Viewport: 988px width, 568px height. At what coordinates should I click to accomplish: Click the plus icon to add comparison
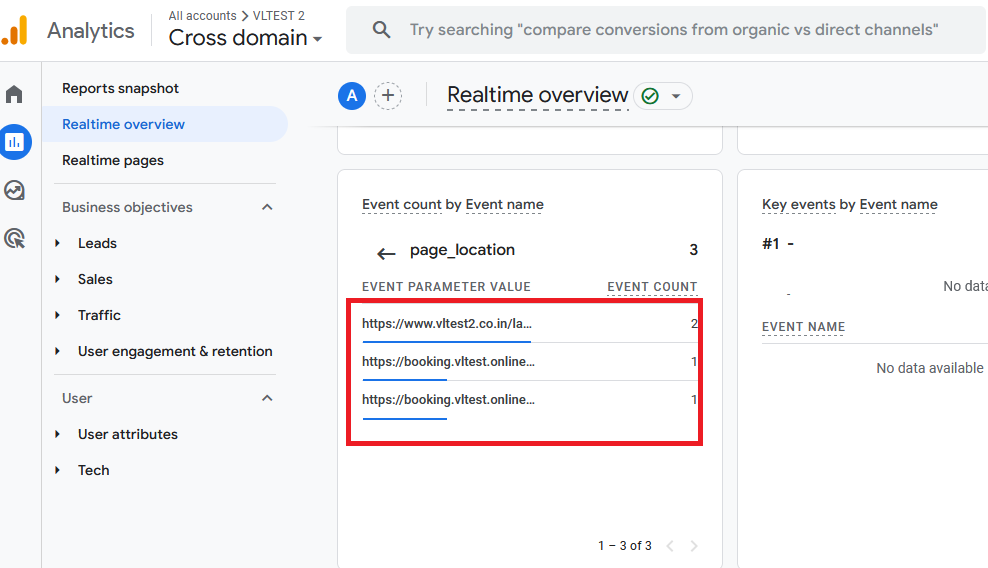point(388,96)
